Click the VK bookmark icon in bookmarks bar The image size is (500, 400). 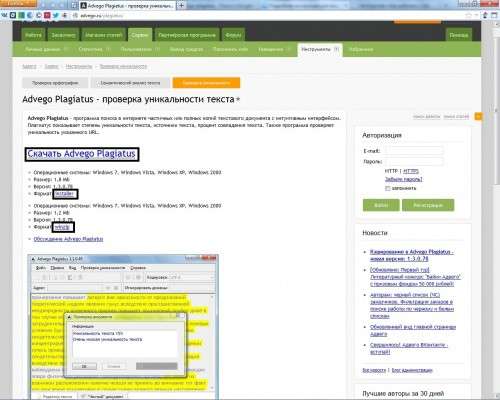5,15
